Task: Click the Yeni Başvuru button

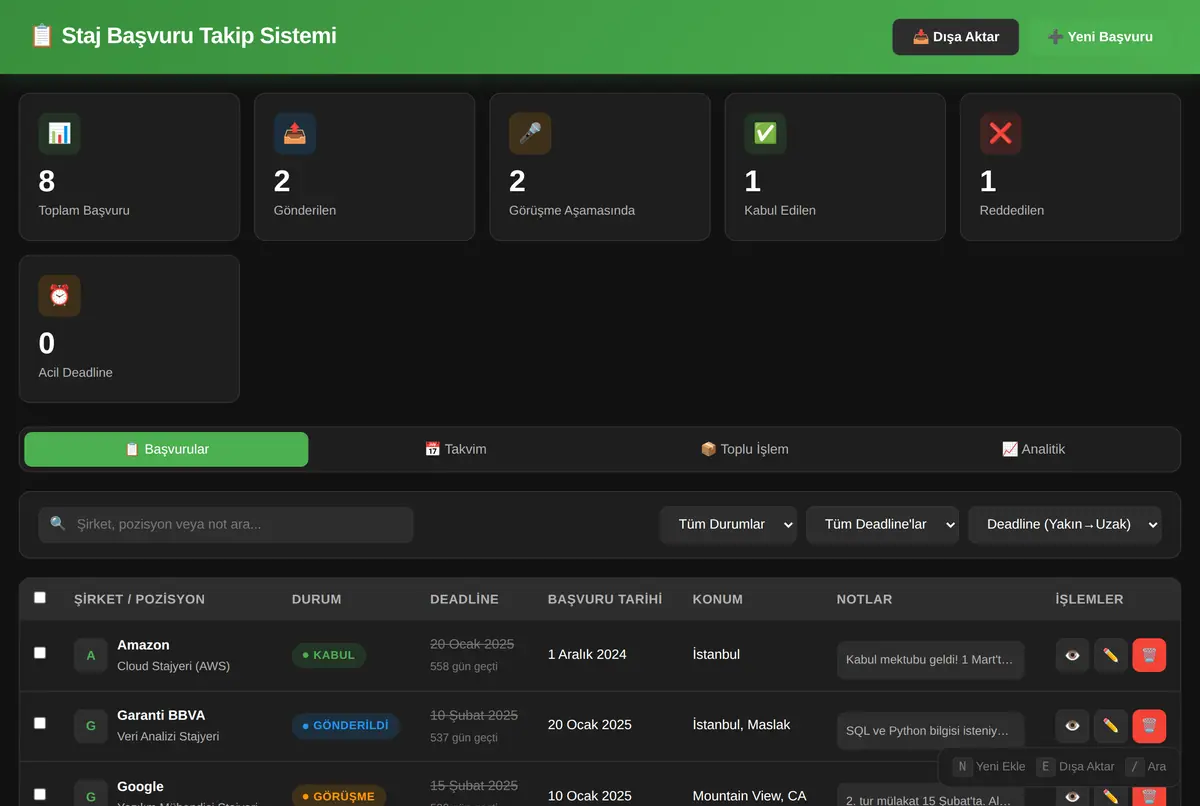Action: (1100, 37)
